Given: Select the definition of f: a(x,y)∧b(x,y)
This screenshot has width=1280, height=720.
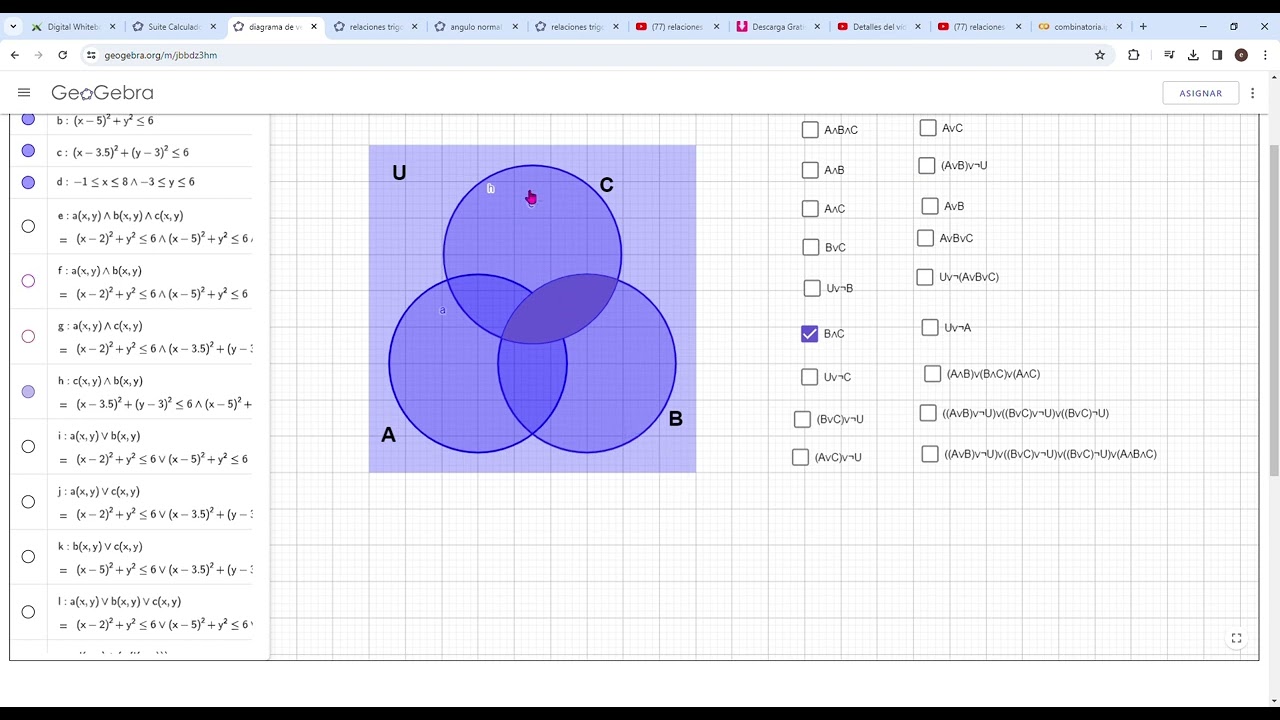Looking at the screenshot, I should click(x=99, y=271).
